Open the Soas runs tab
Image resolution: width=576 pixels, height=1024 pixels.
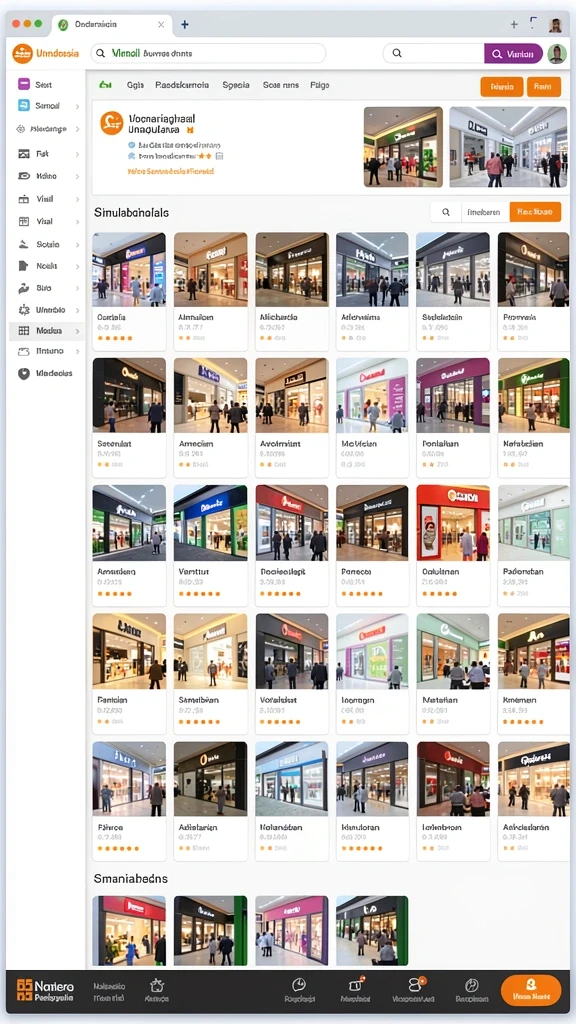(x=281, y=85)
